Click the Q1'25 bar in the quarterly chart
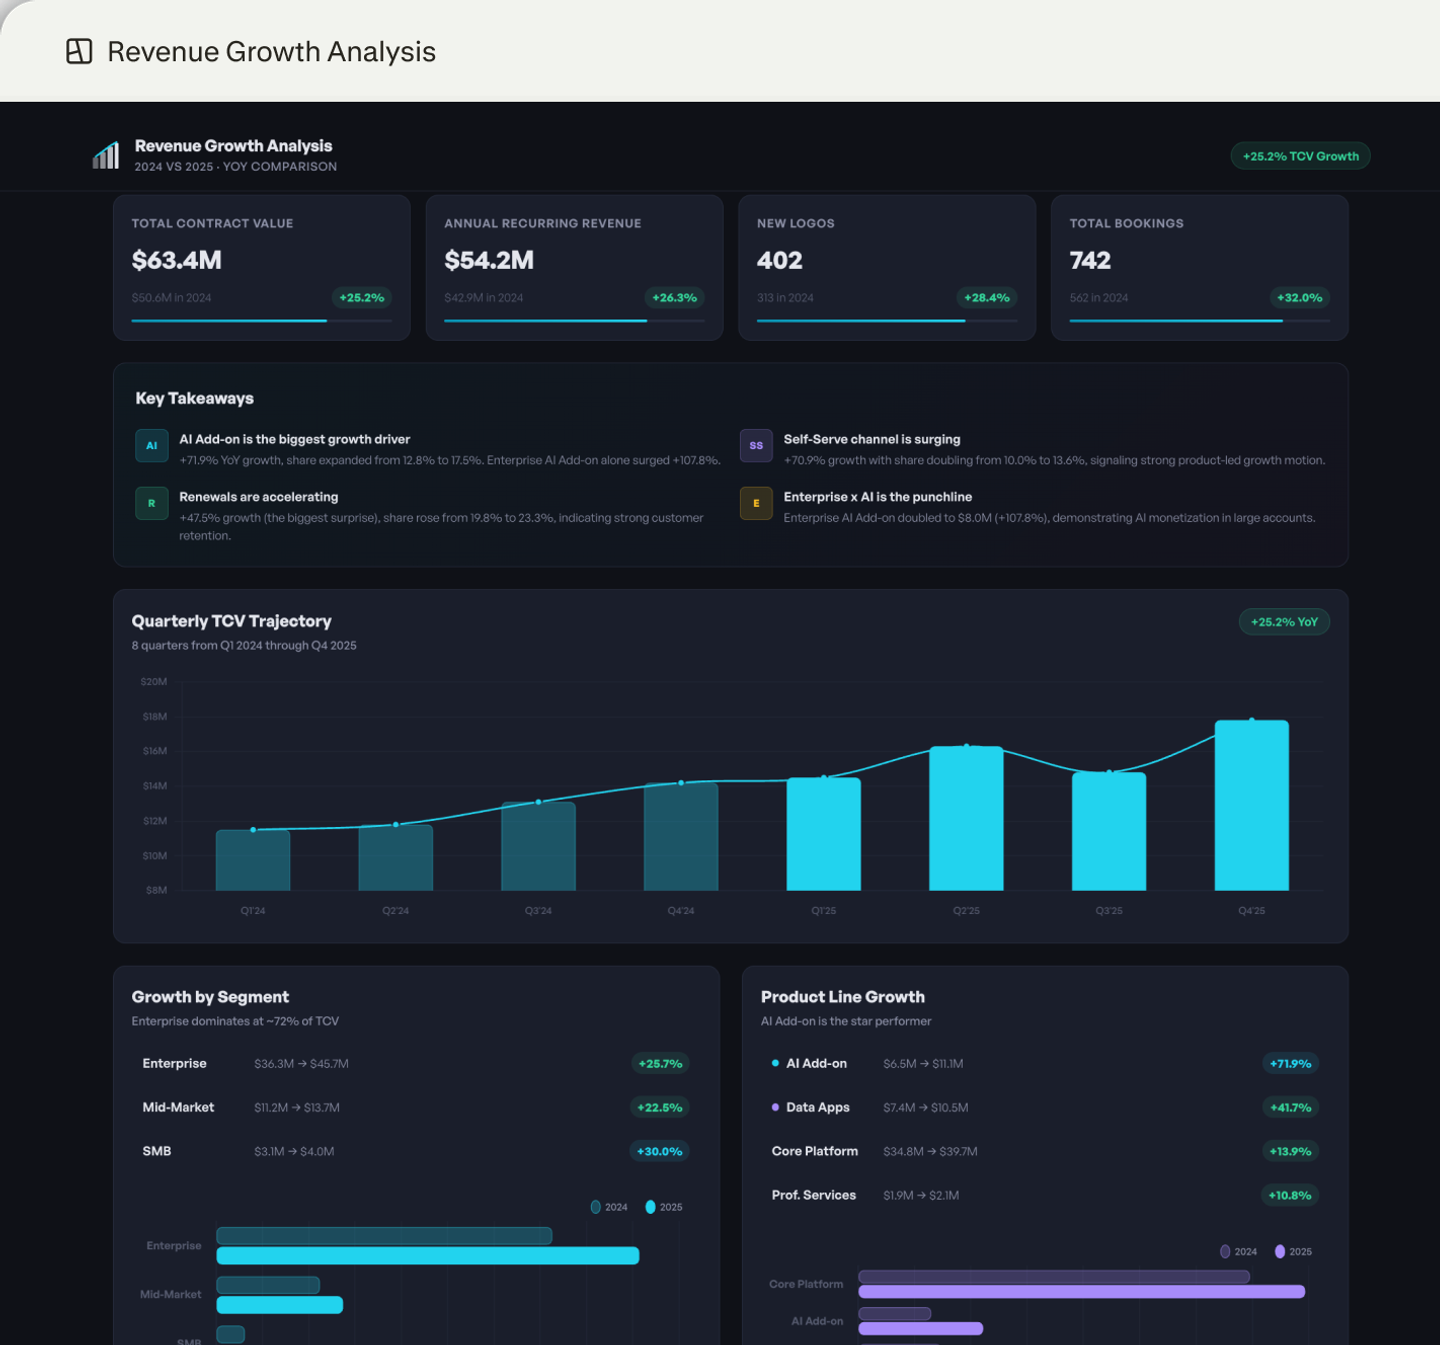Viewport: 1440px width, 1345px height. click(x=824, y=834)
